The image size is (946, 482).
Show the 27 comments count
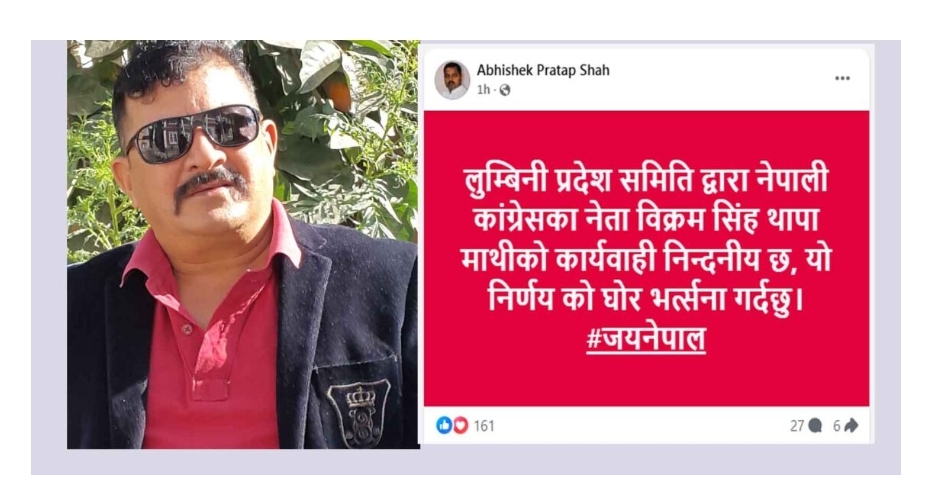point(797,426)
